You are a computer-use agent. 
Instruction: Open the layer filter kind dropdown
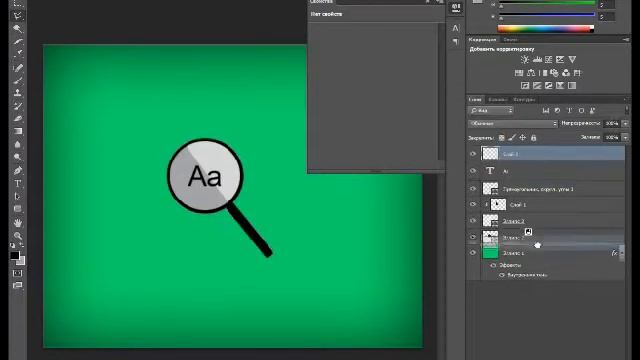tap(491, 111)
